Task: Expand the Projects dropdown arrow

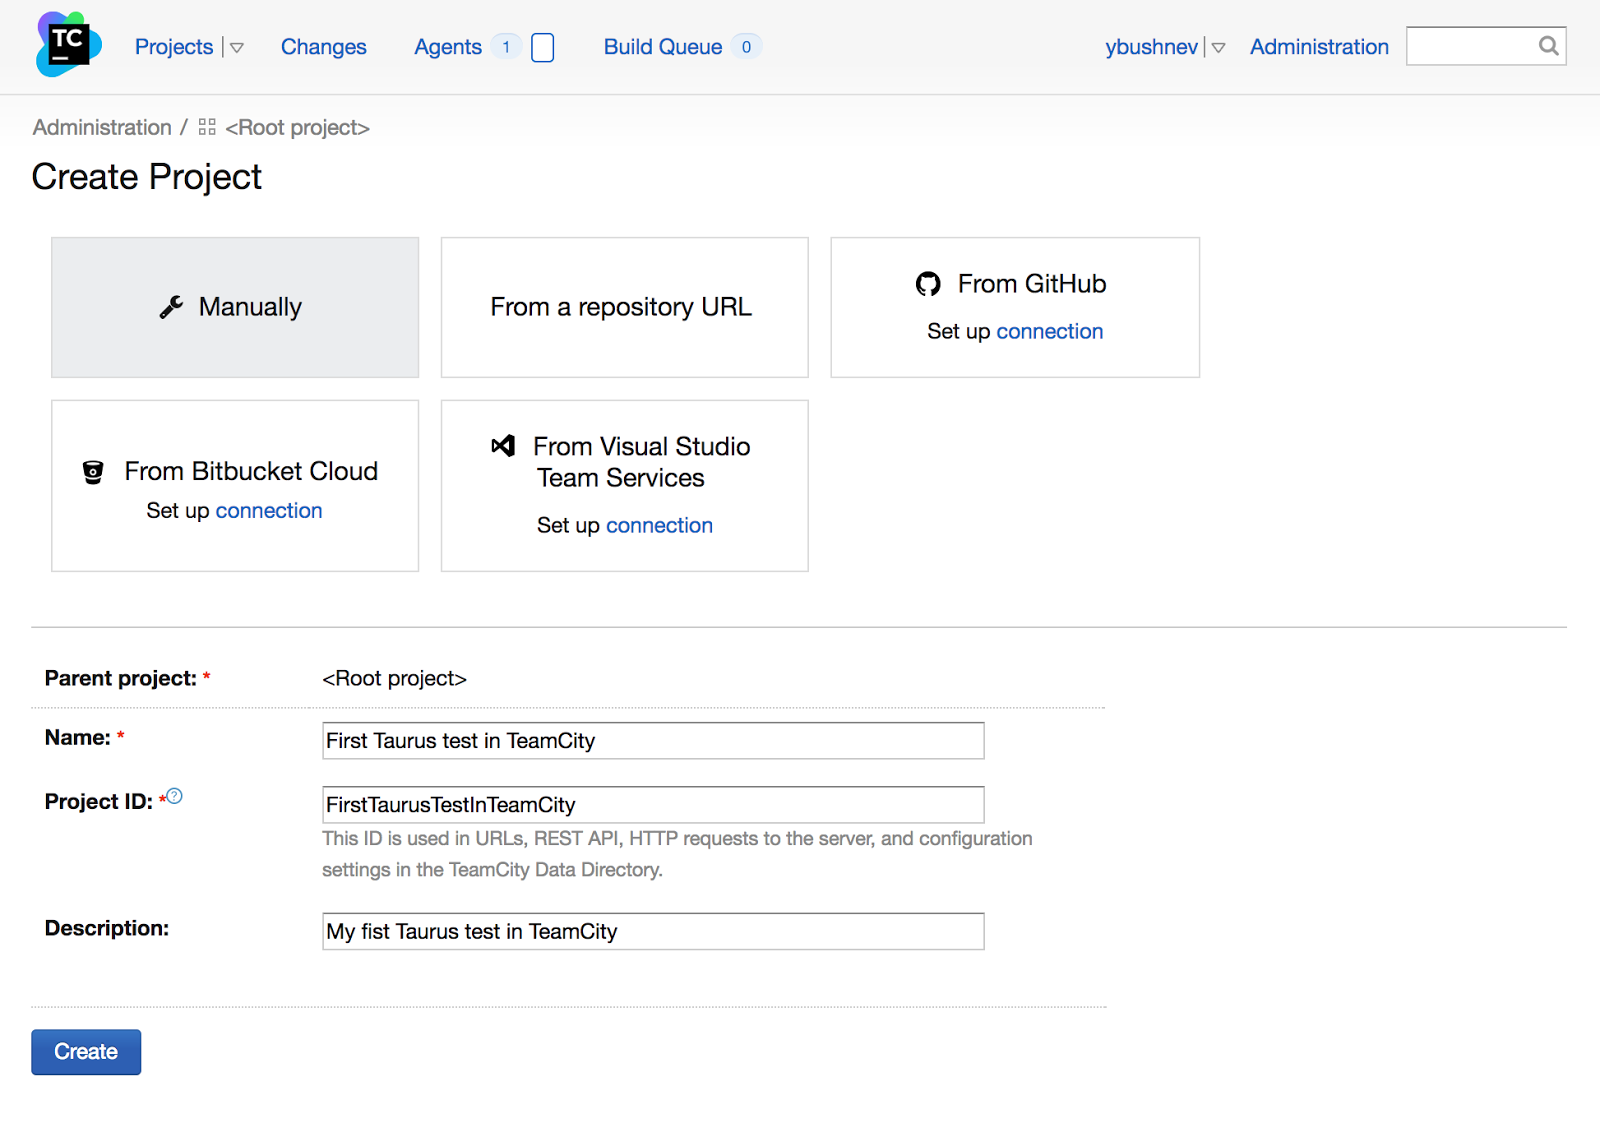Action: tap(237, 48)
